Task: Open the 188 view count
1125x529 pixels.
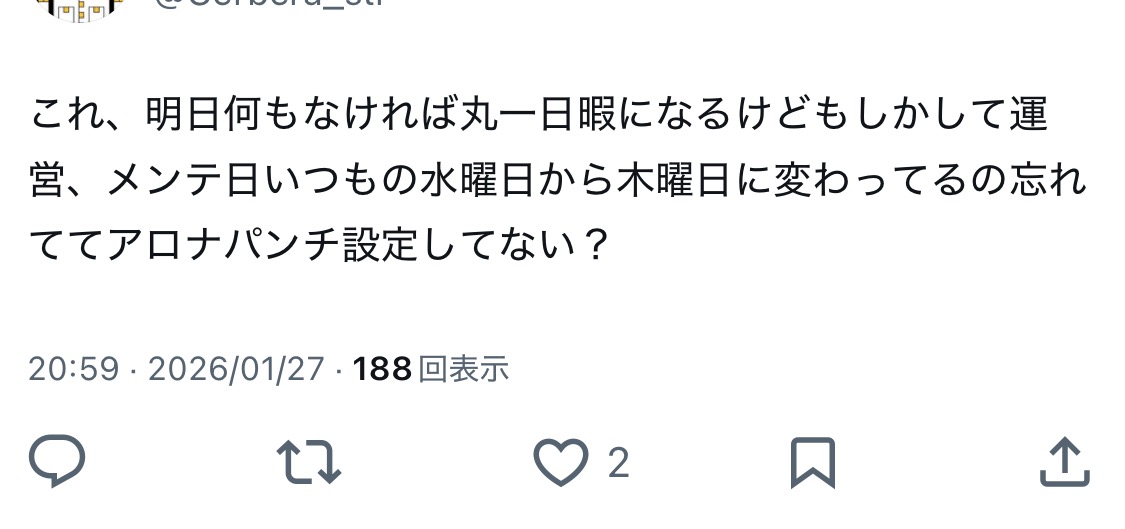Action: pyautogui.click(x=382, y=369)
